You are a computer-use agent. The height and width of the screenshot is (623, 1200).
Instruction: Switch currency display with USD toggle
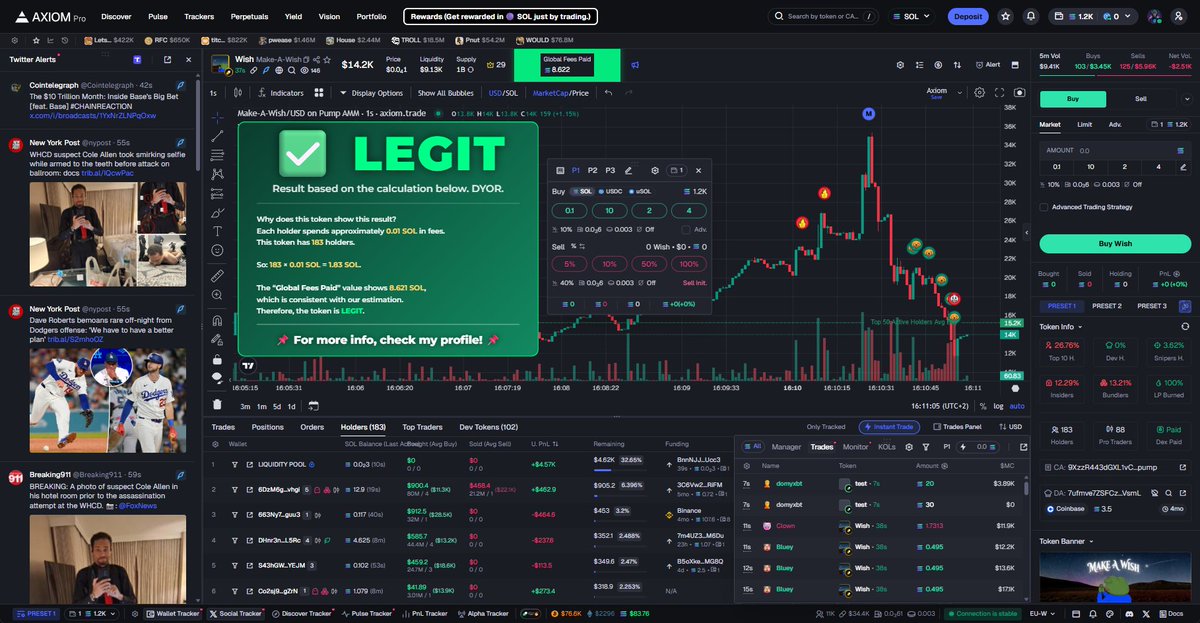1009,427
